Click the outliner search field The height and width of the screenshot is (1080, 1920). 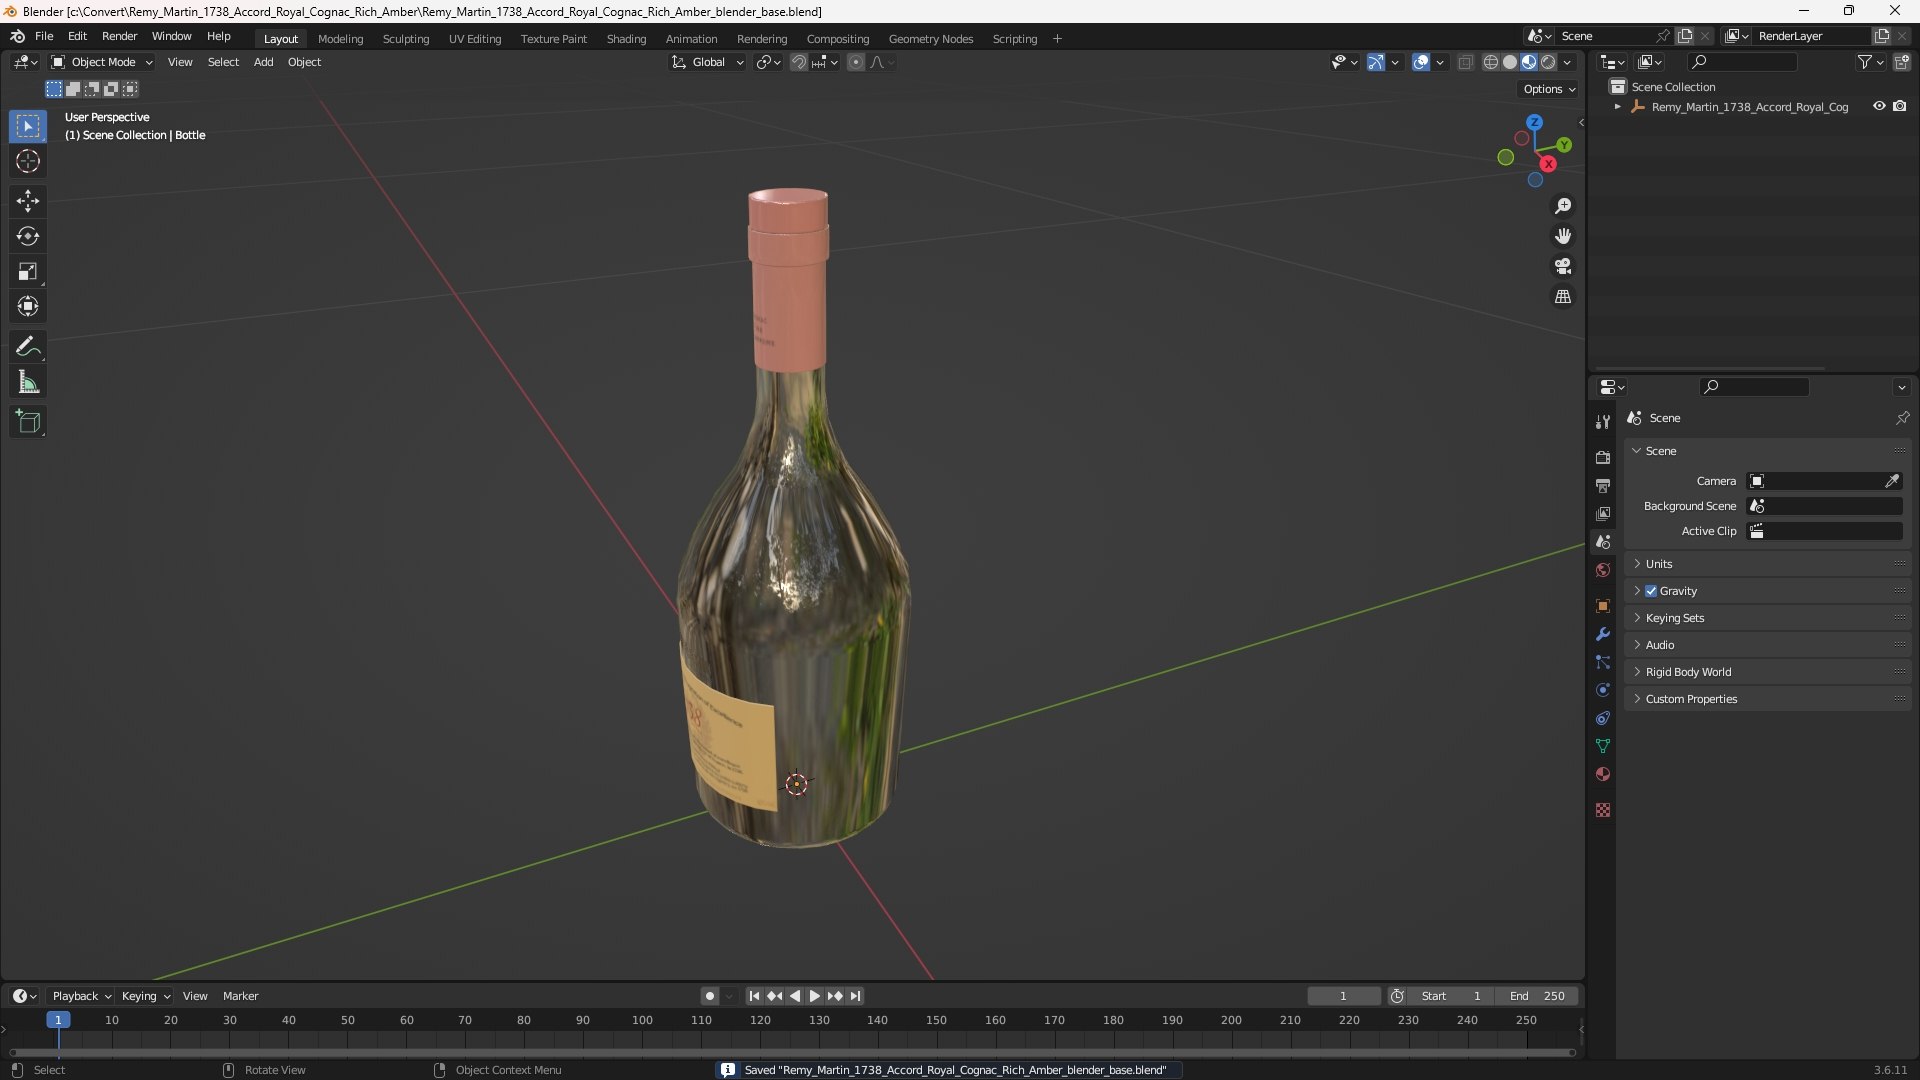click(1741, 62)
